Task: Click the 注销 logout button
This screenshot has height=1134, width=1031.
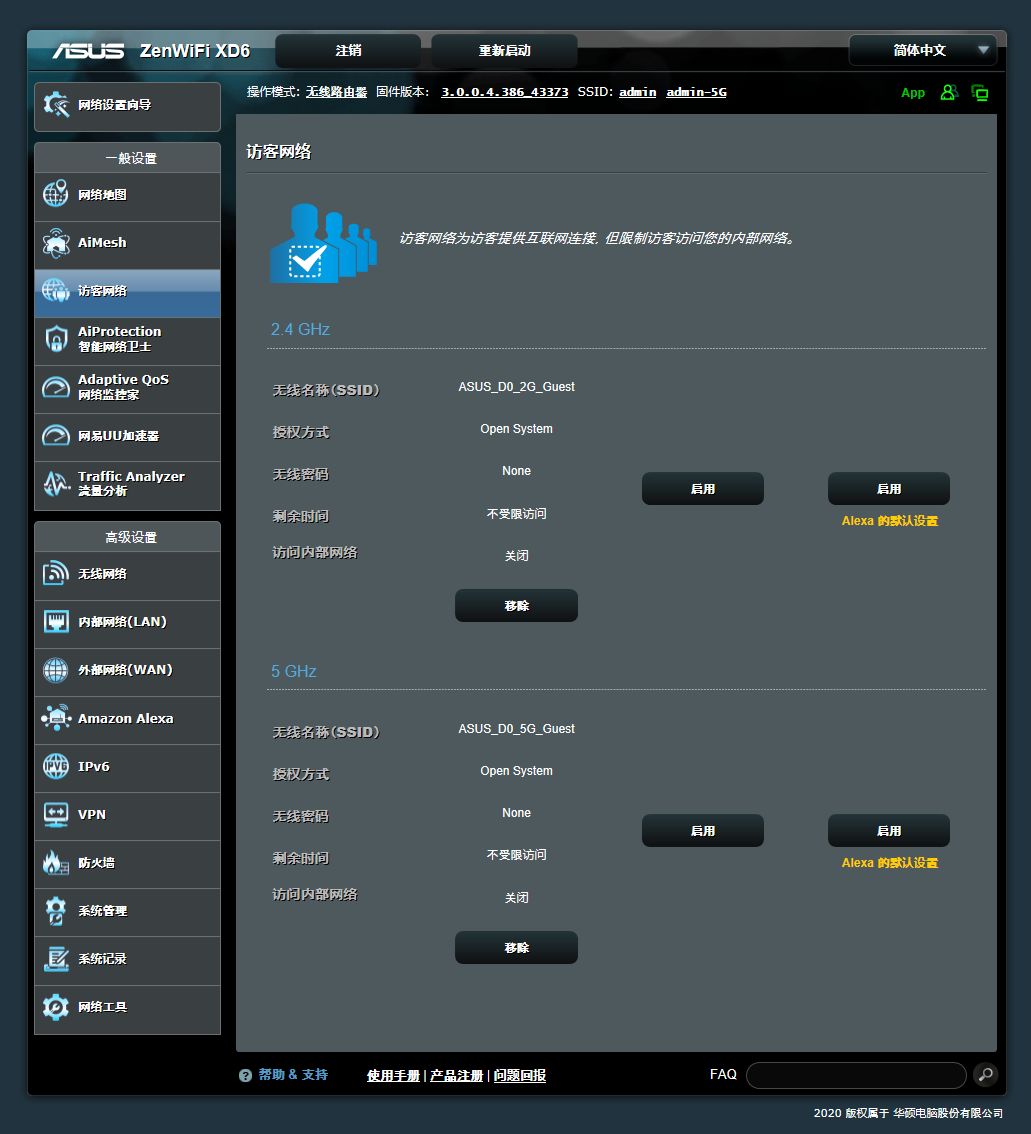Action: pos(348,51)
